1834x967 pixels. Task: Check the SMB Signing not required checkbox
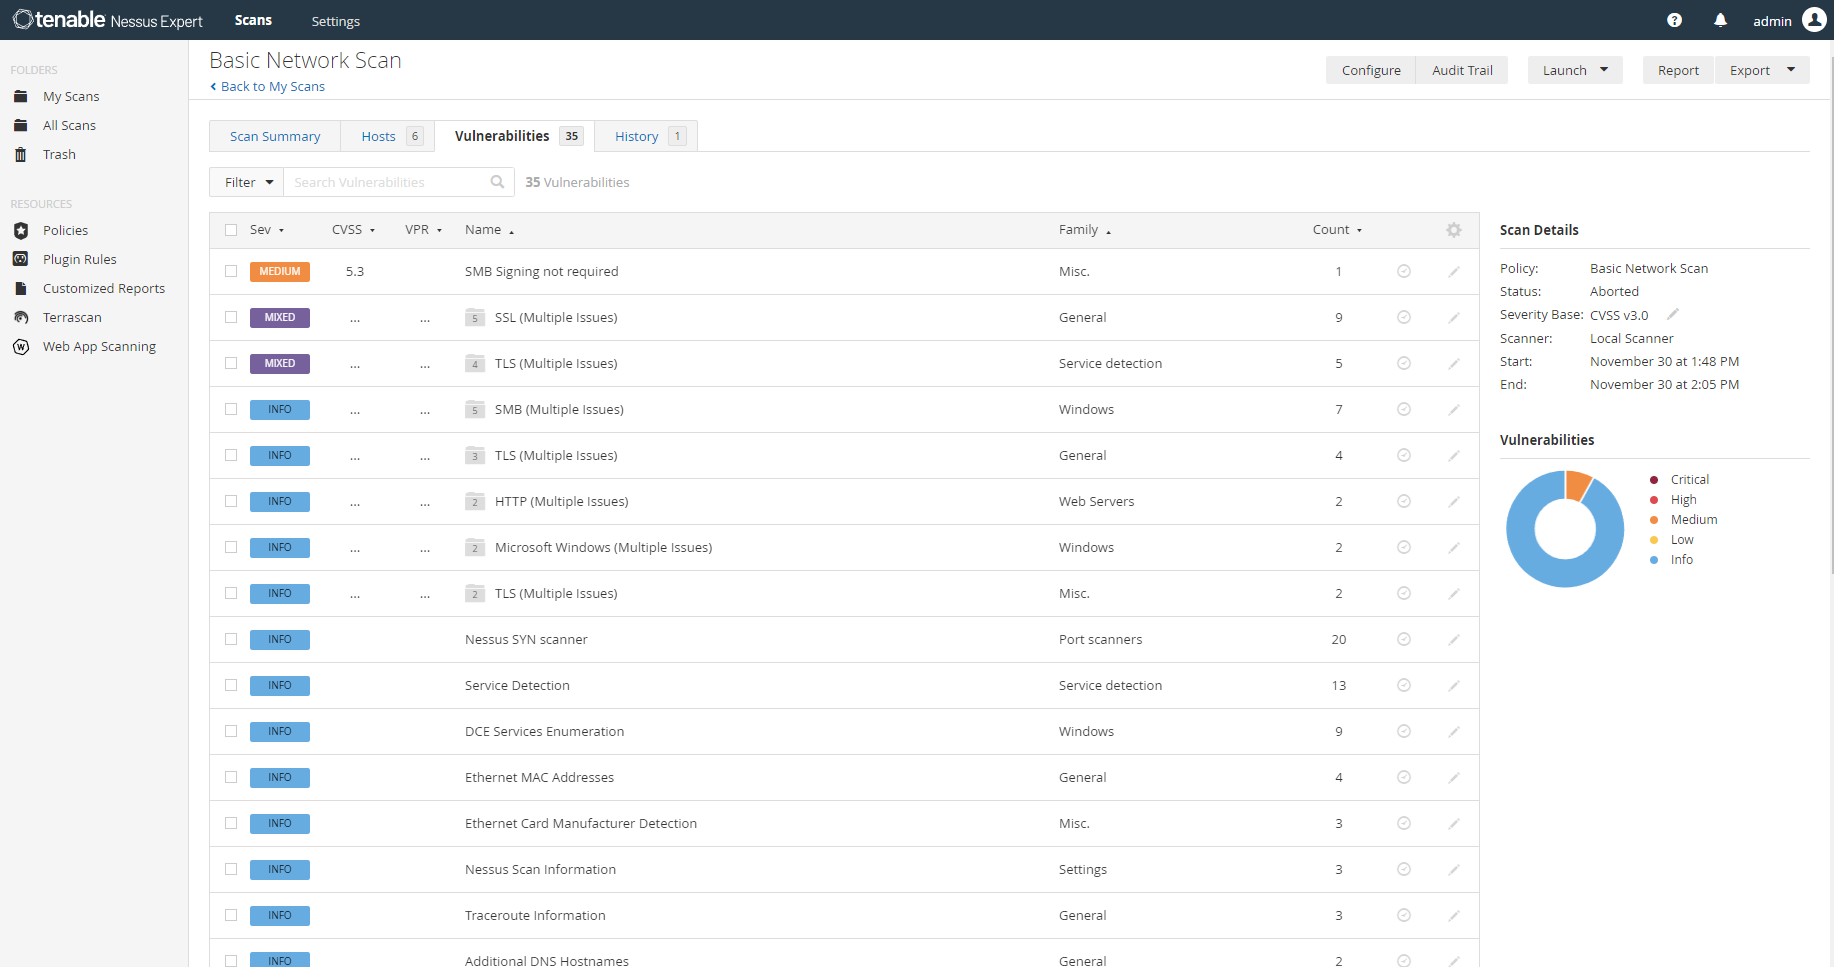(x=231, y=271)
